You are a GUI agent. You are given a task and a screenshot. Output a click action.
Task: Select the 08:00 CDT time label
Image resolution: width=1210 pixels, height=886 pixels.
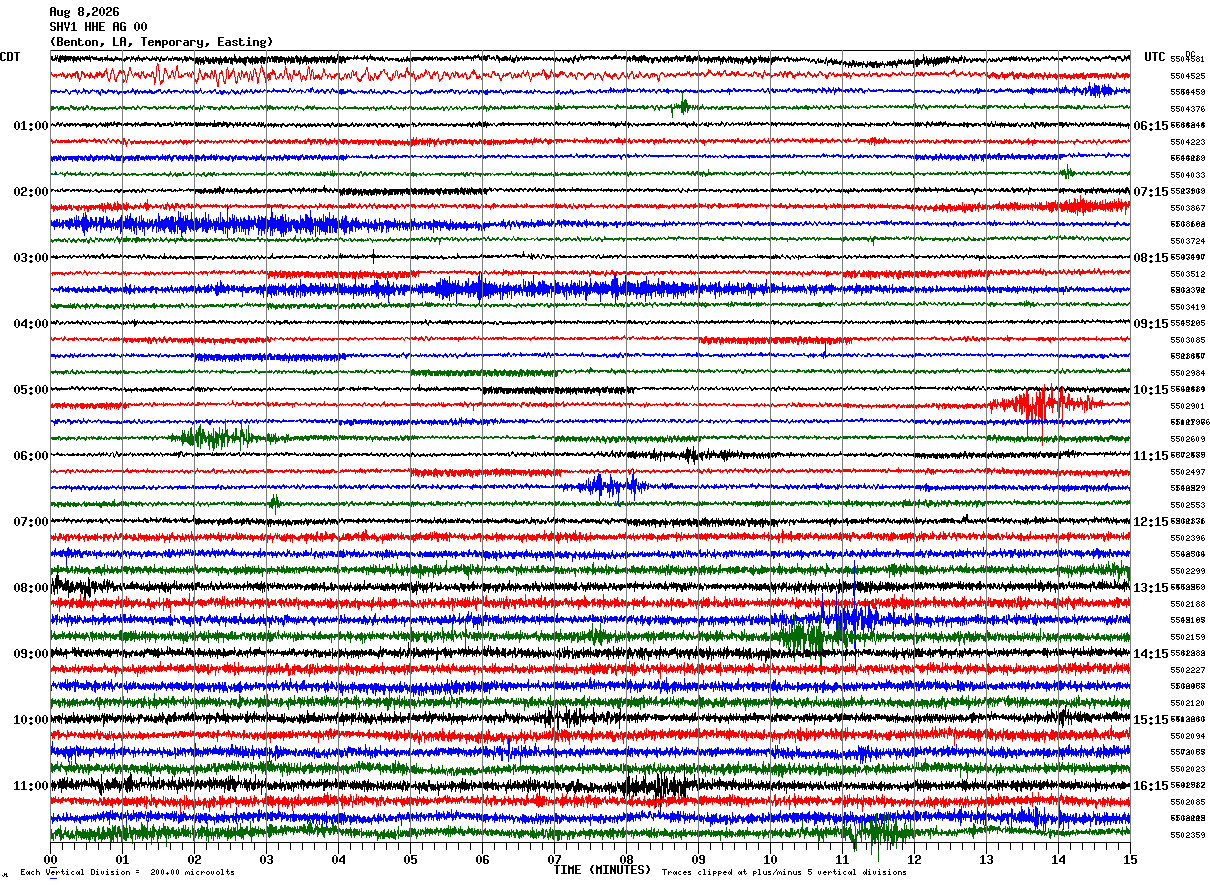pos(31,588)
